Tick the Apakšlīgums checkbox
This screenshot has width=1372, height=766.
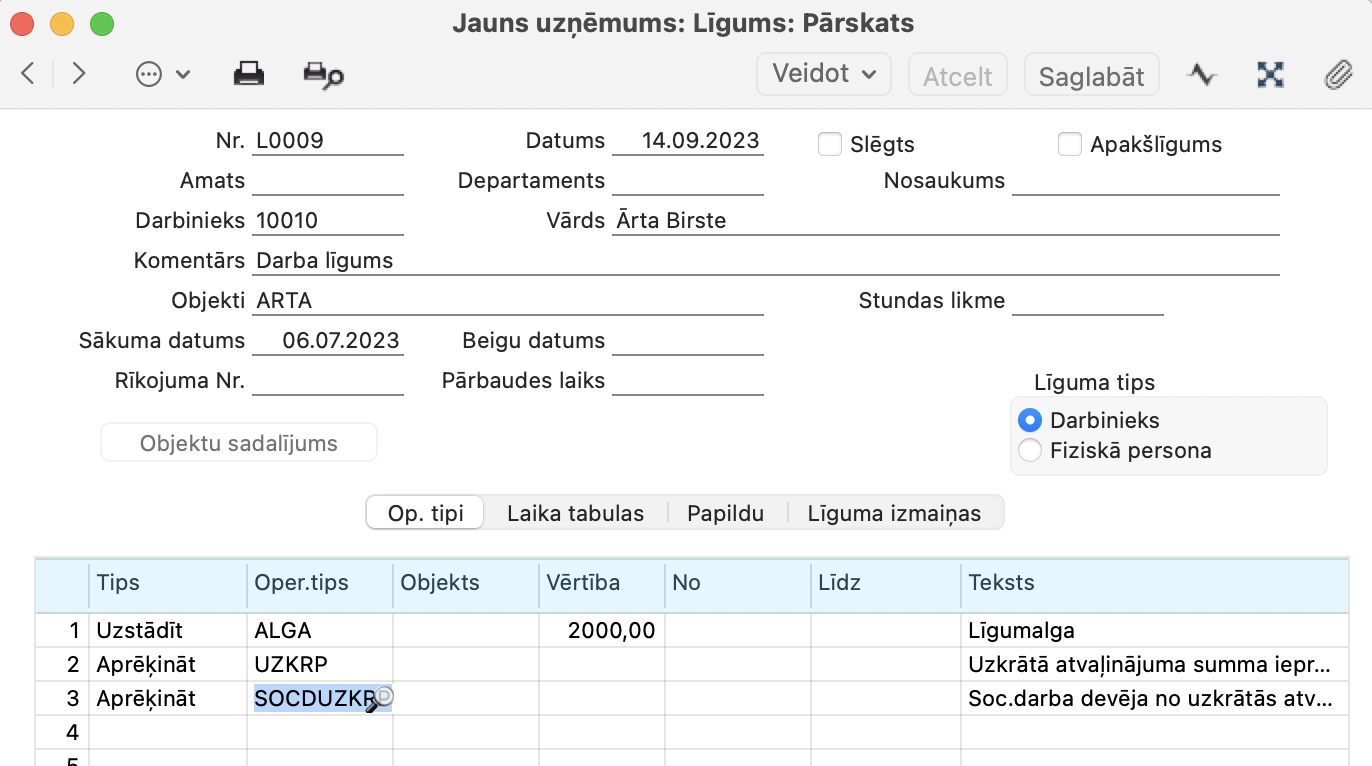point(1069,145)
